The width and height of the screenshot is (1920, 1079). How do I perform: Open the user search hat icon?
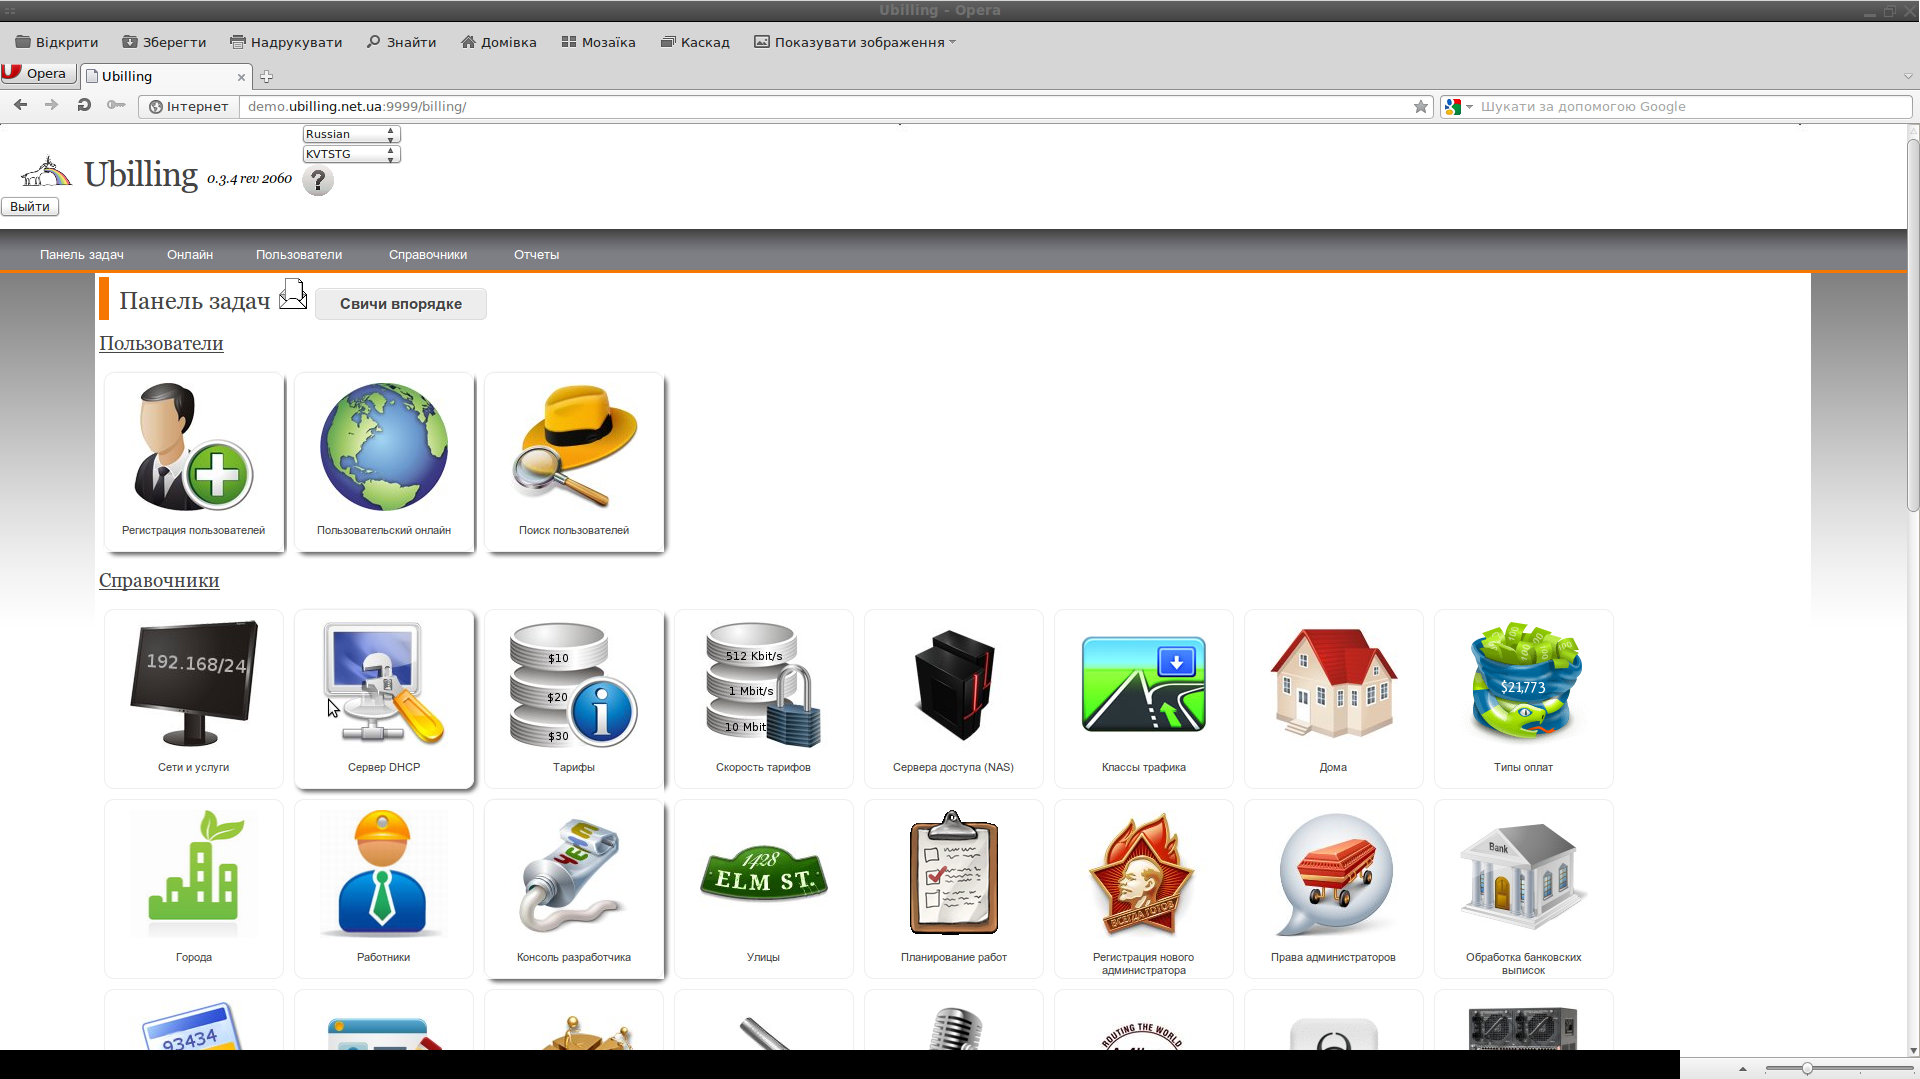574,446
